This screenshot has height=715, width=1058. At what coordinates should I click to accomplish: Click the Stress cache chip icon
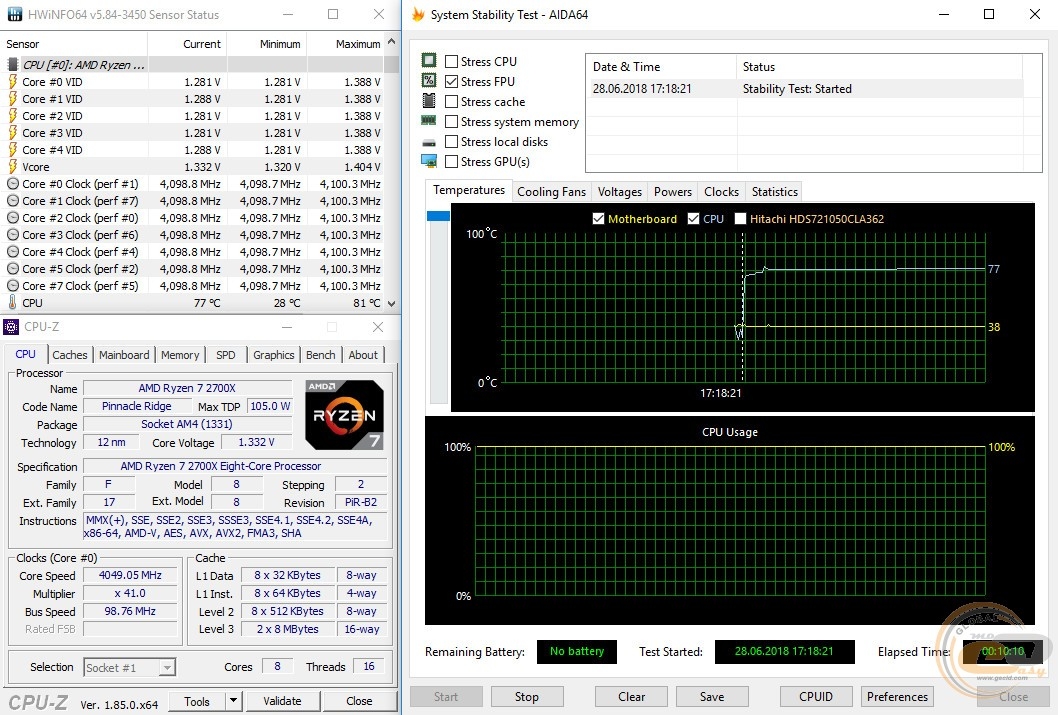click(x=428, y=101)
